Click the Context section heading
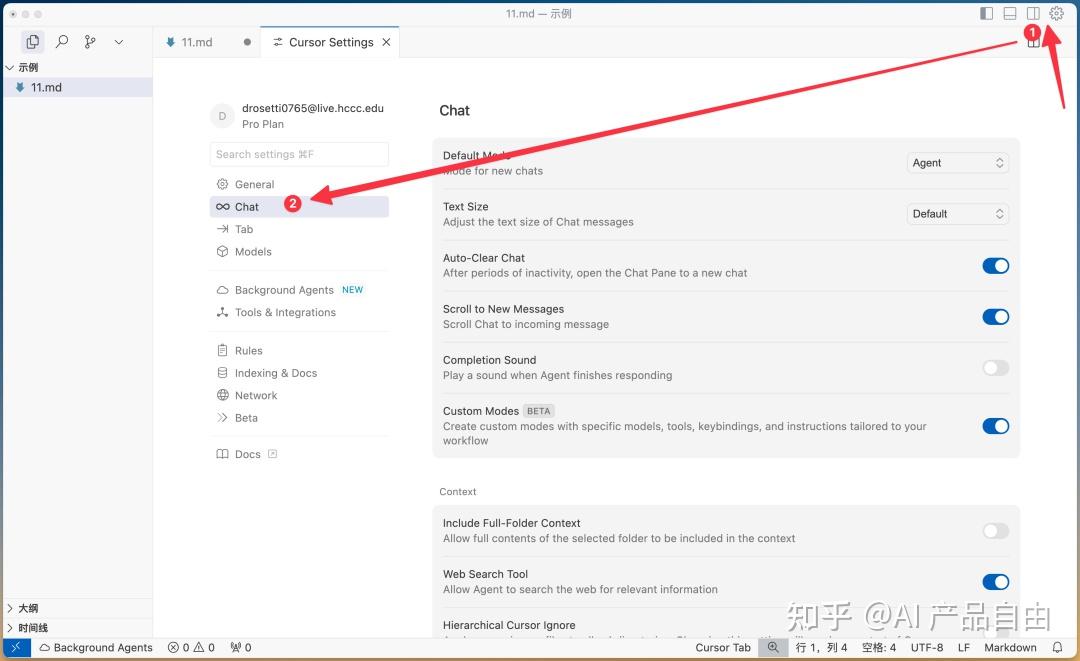 [x=457, y=492]
